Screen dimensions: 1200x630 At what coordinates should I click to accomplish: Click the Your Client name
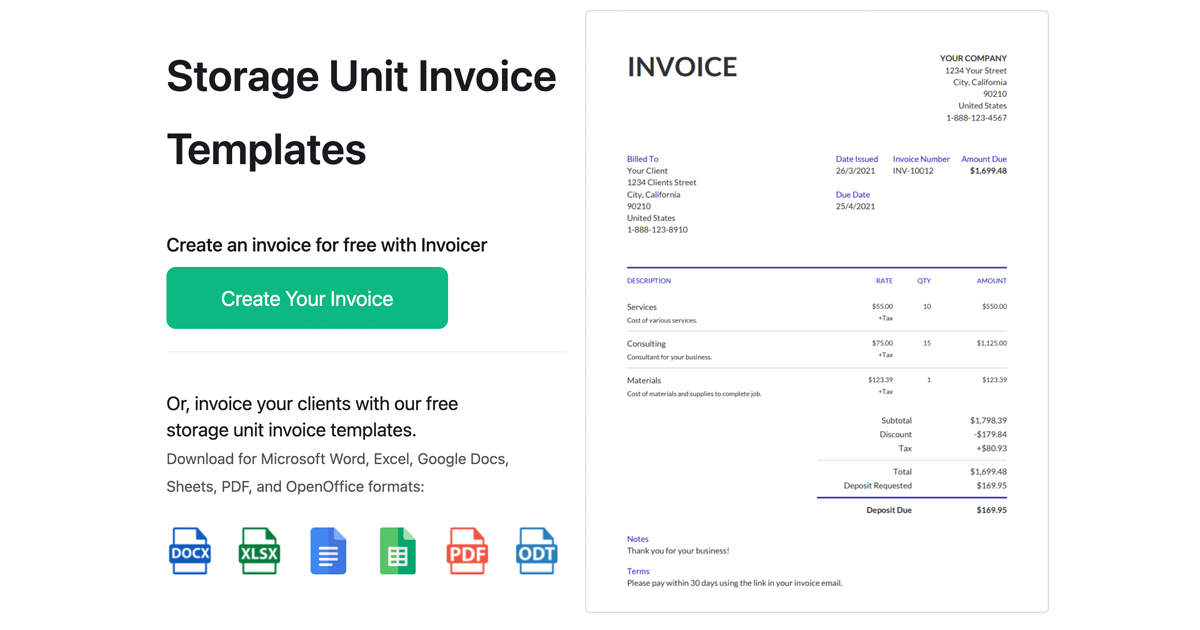647,171
